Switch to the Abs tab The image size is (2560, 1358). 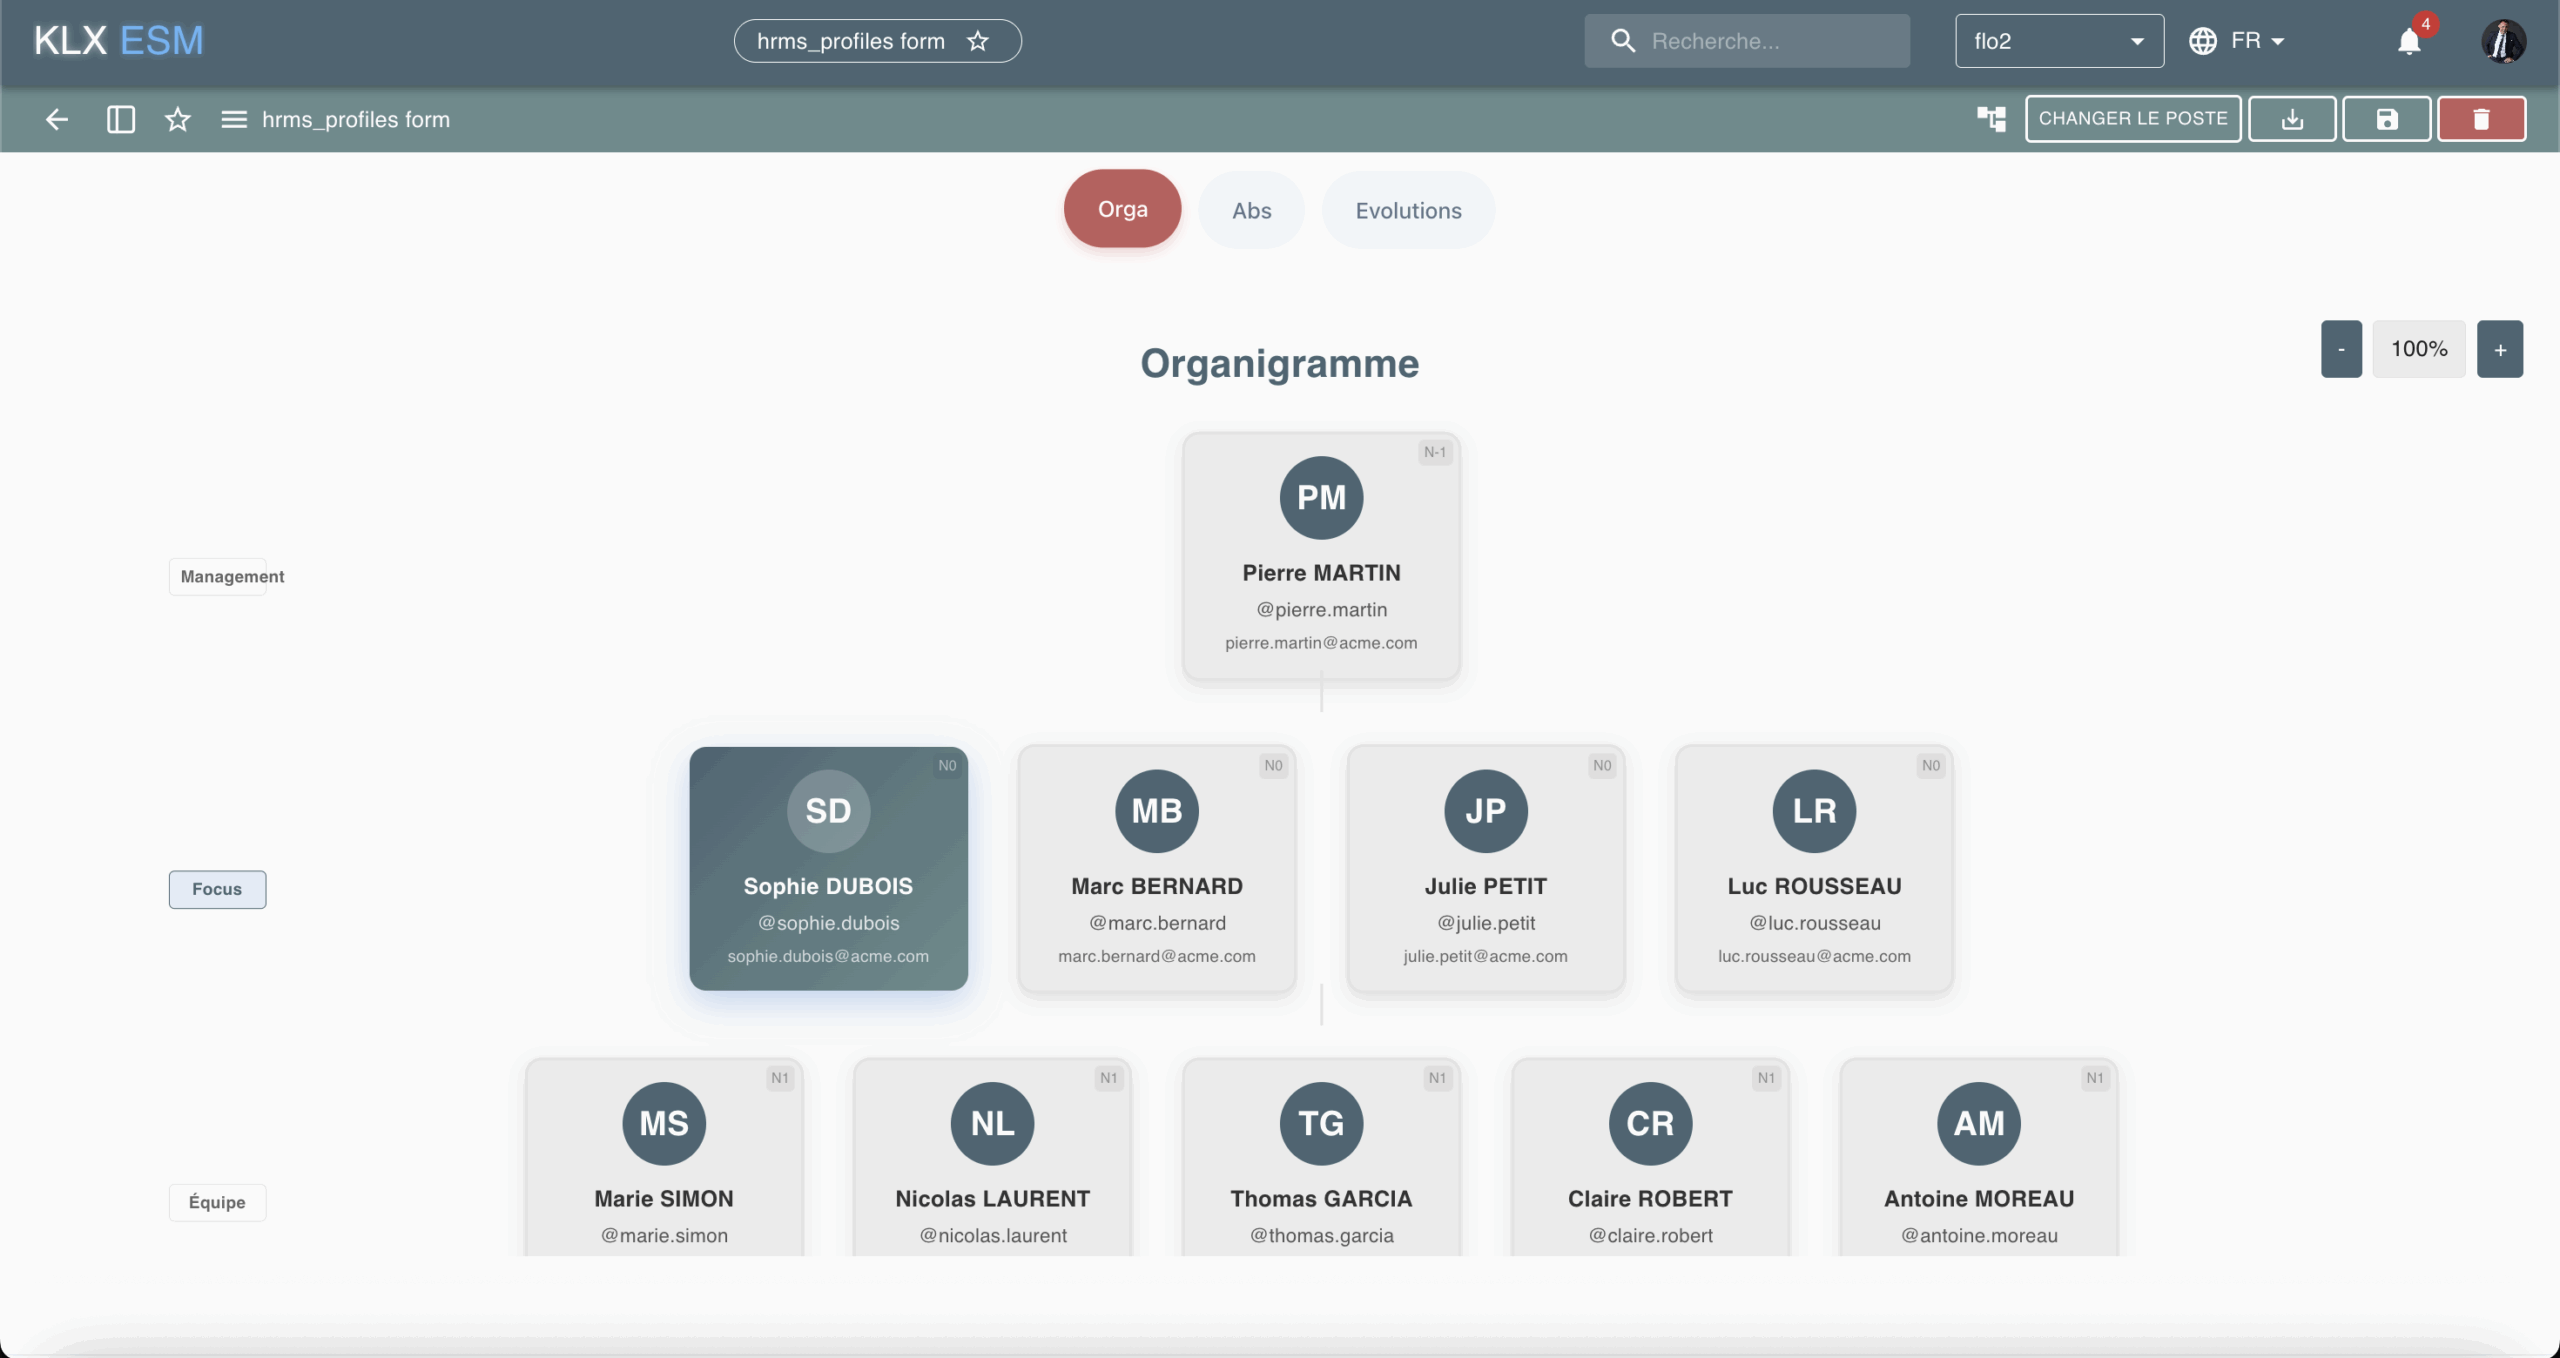pyautogui.click(x=1251, y=210)
